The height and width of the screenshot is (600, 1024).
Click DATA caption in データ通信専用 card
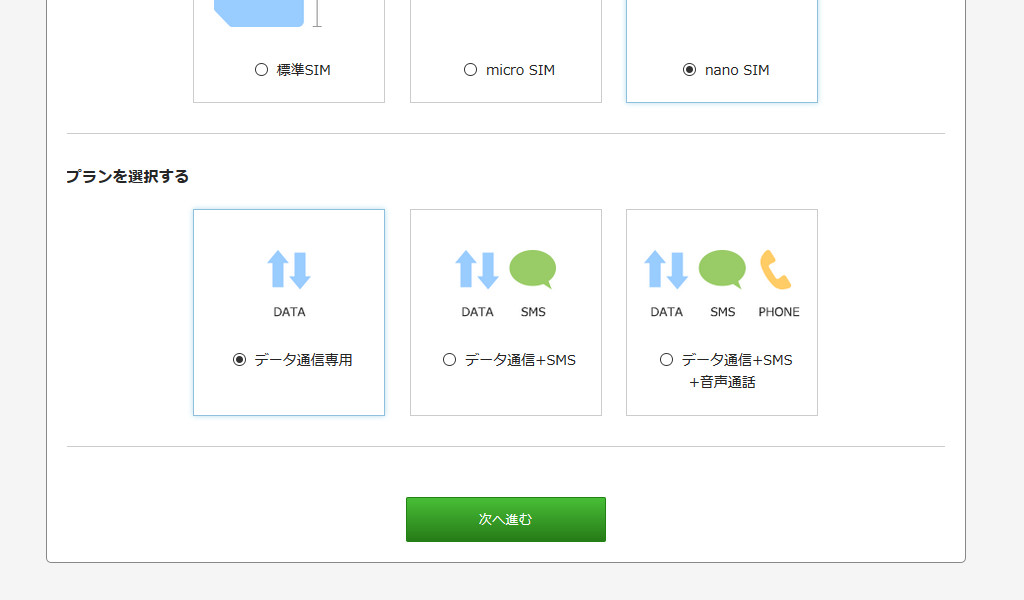289,312
